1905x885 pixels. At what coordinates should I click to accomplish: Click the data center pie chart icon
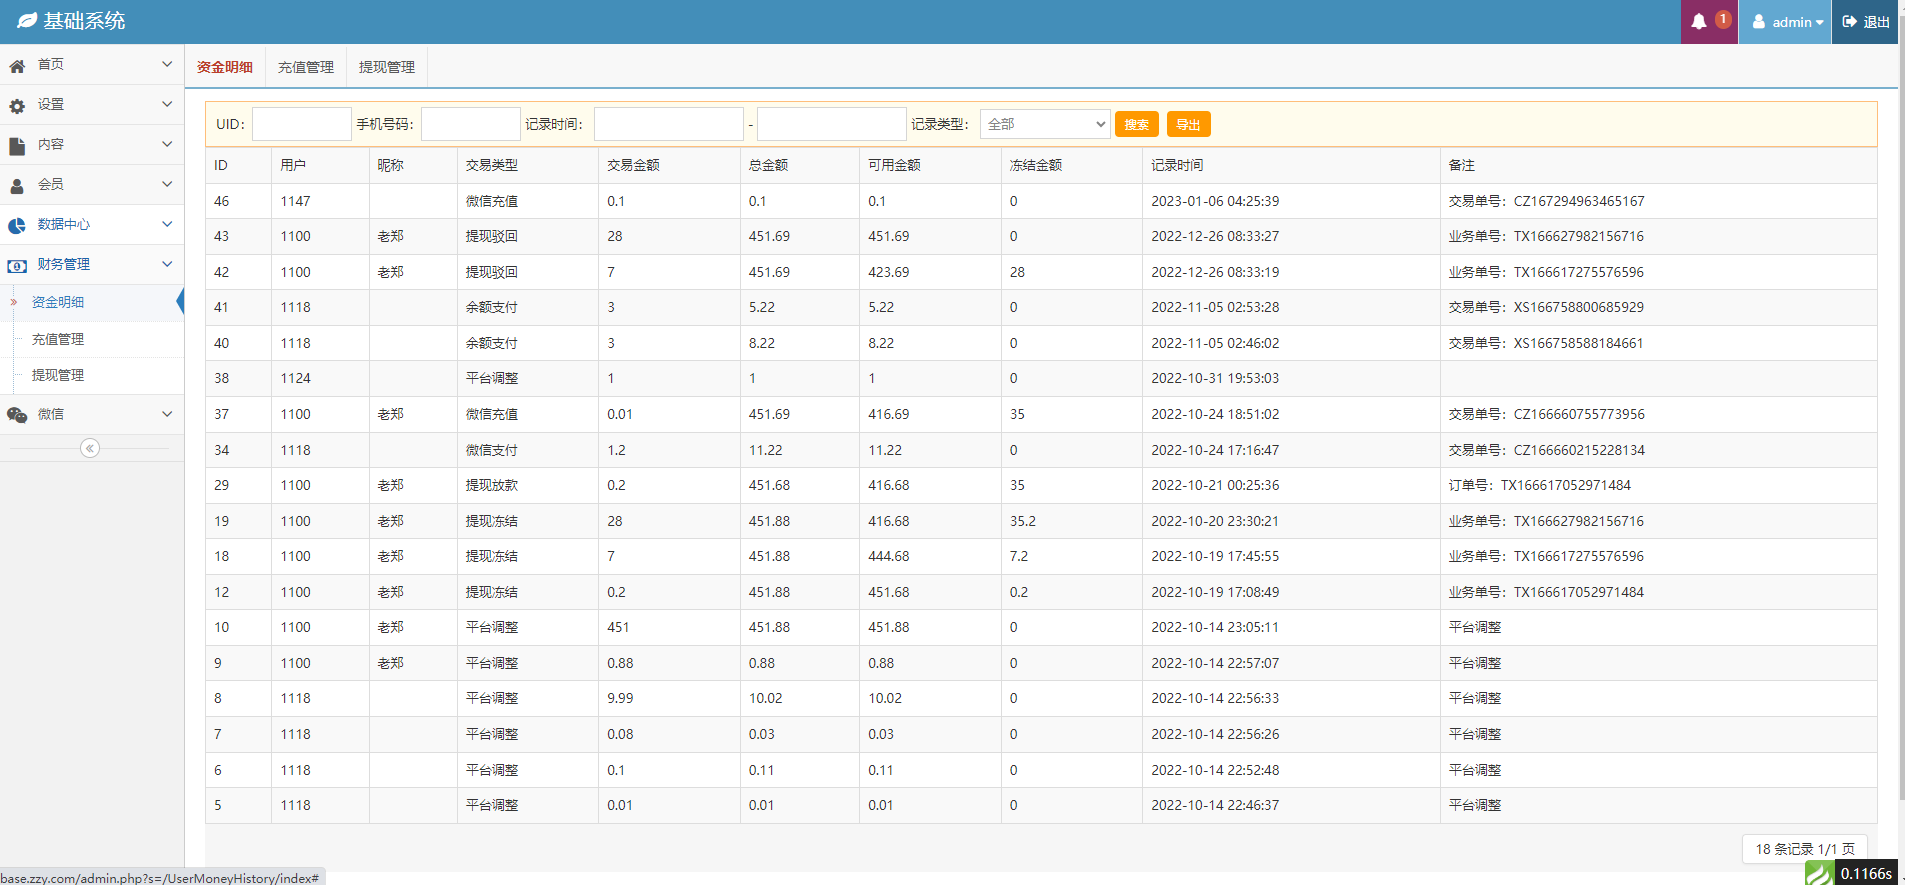click(x=17, y=226)
